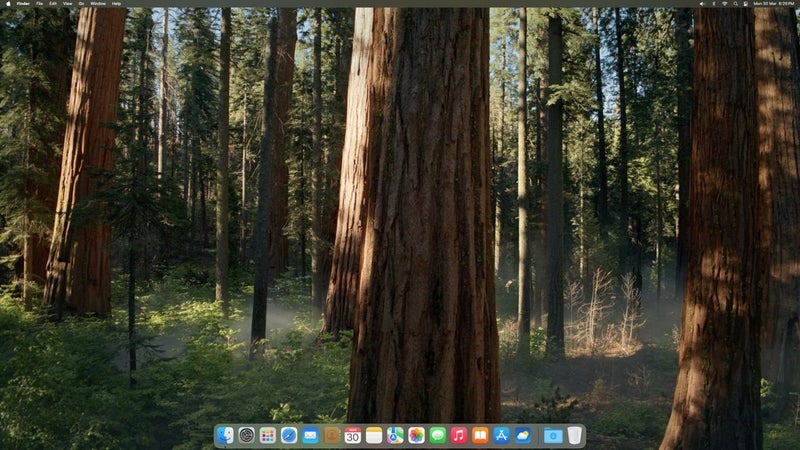800x450 pixels.
Task: Click the sound volume icon in menu bar
Action: (x=702, y=4)
